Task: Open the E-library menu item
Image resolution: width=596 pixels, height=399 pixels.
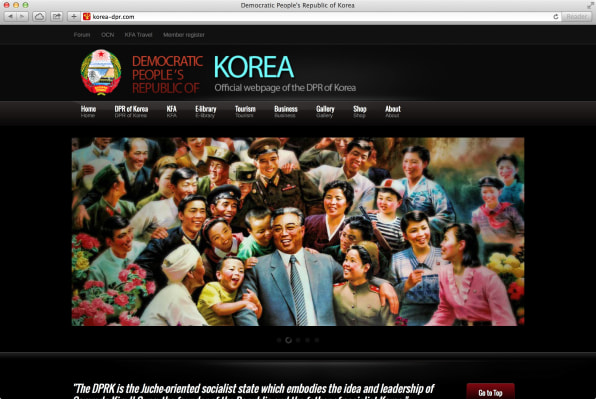Action: click(x=206, y=111)
